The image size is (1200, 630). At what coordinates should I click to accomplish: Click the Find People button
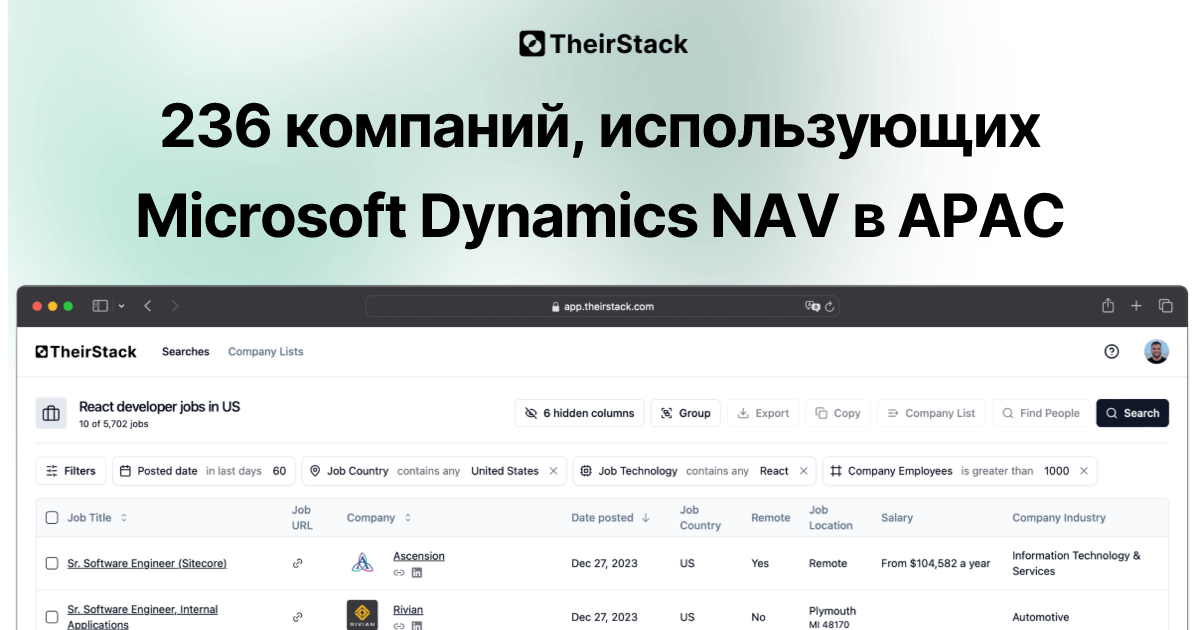click(x=1041, y=413)
